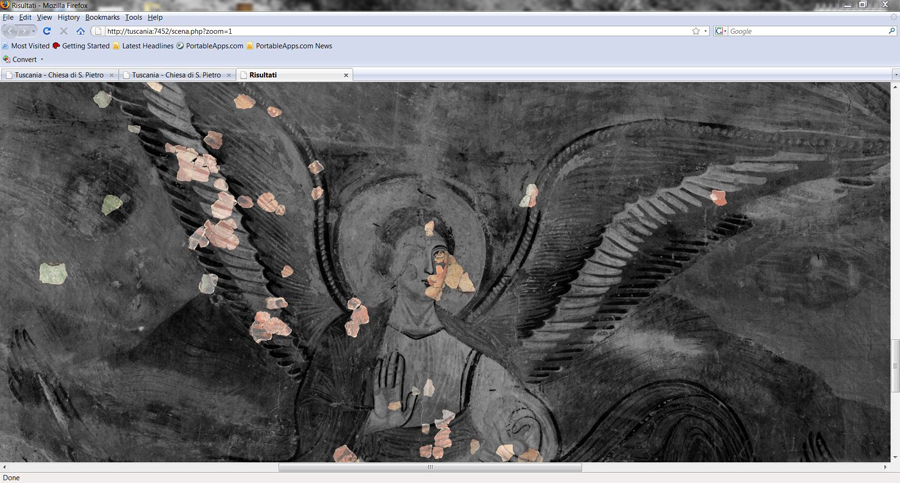Stop loading the page
This screenshot has width=900, height=483.
[64, 31]
